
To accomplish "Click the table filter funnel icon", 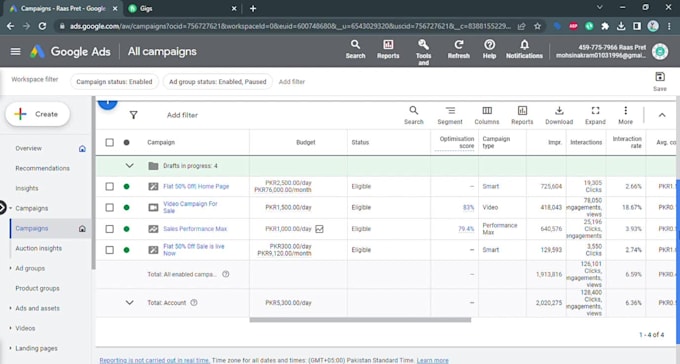I will tap(134, 115).
